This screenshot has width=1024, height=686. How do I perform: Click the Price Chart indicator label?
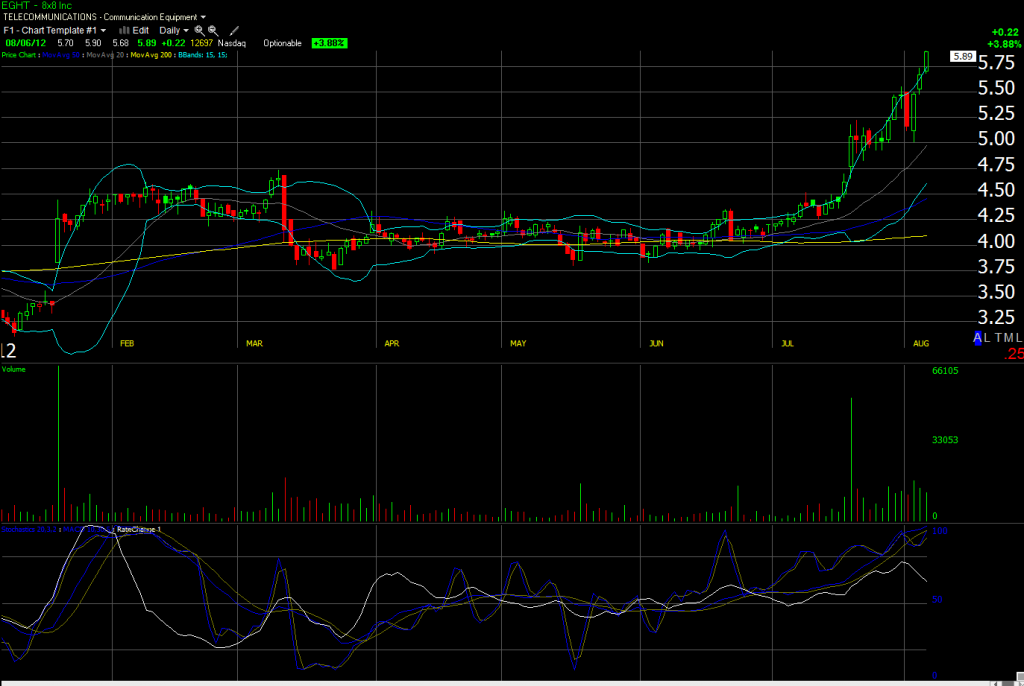point(18,55)
